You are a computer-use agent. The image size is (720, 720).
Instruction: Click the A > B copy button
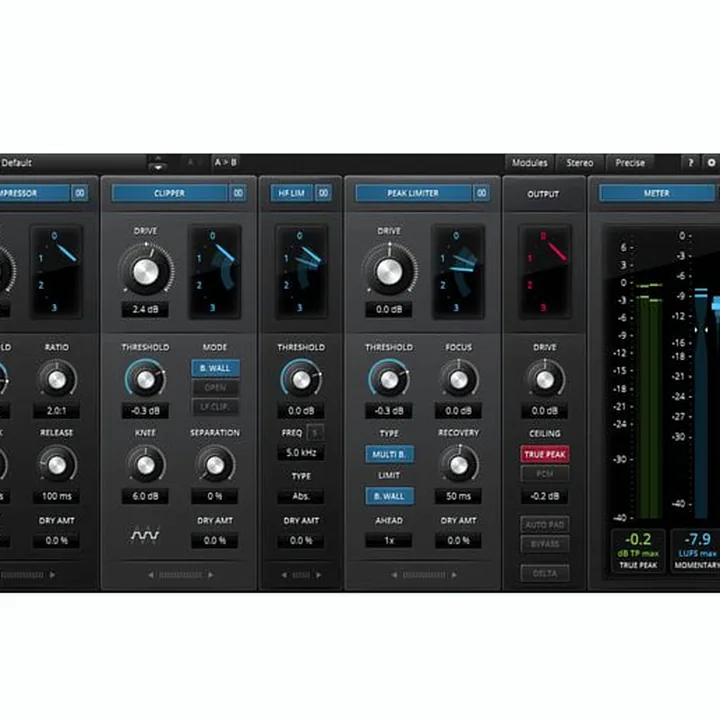point(225,163)
